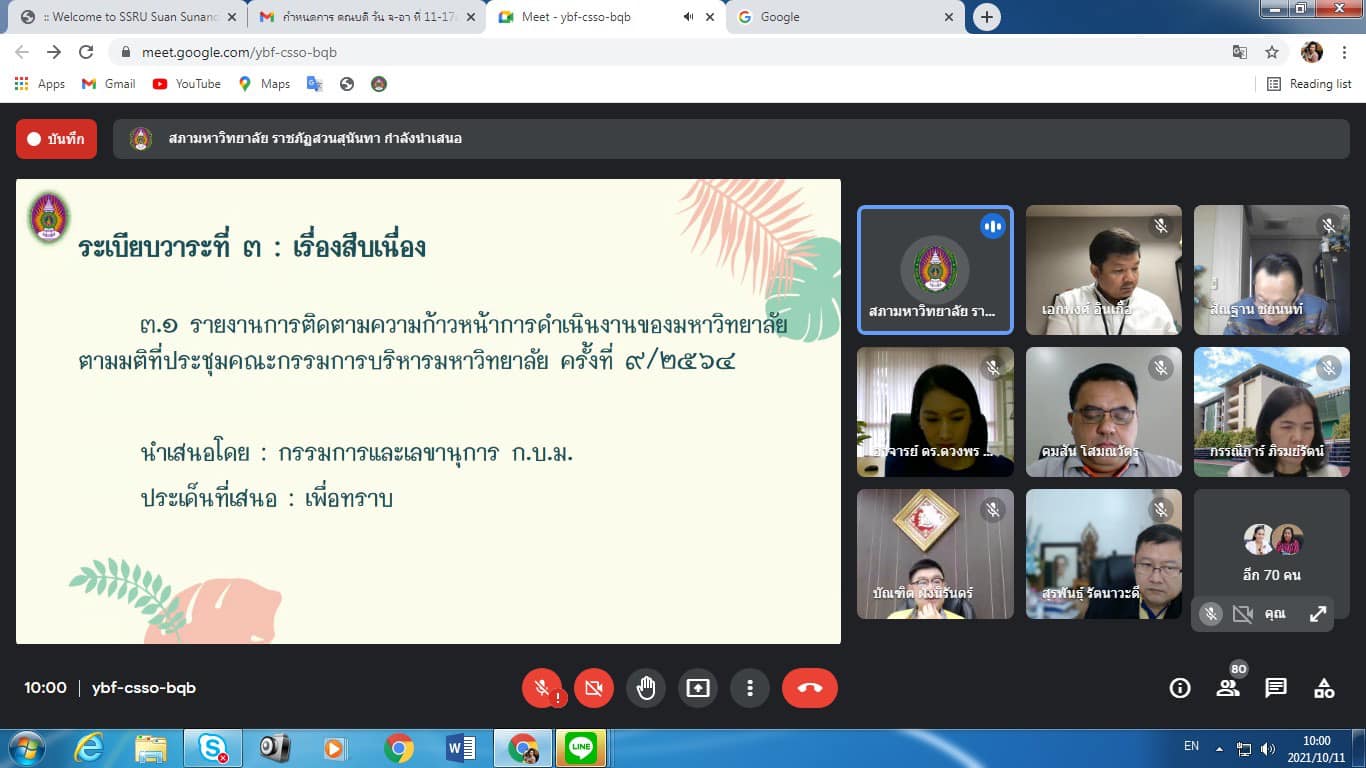Screen dimensions: 1366x768
Task: Click the red leave call button
Action: tap(809, 688)
